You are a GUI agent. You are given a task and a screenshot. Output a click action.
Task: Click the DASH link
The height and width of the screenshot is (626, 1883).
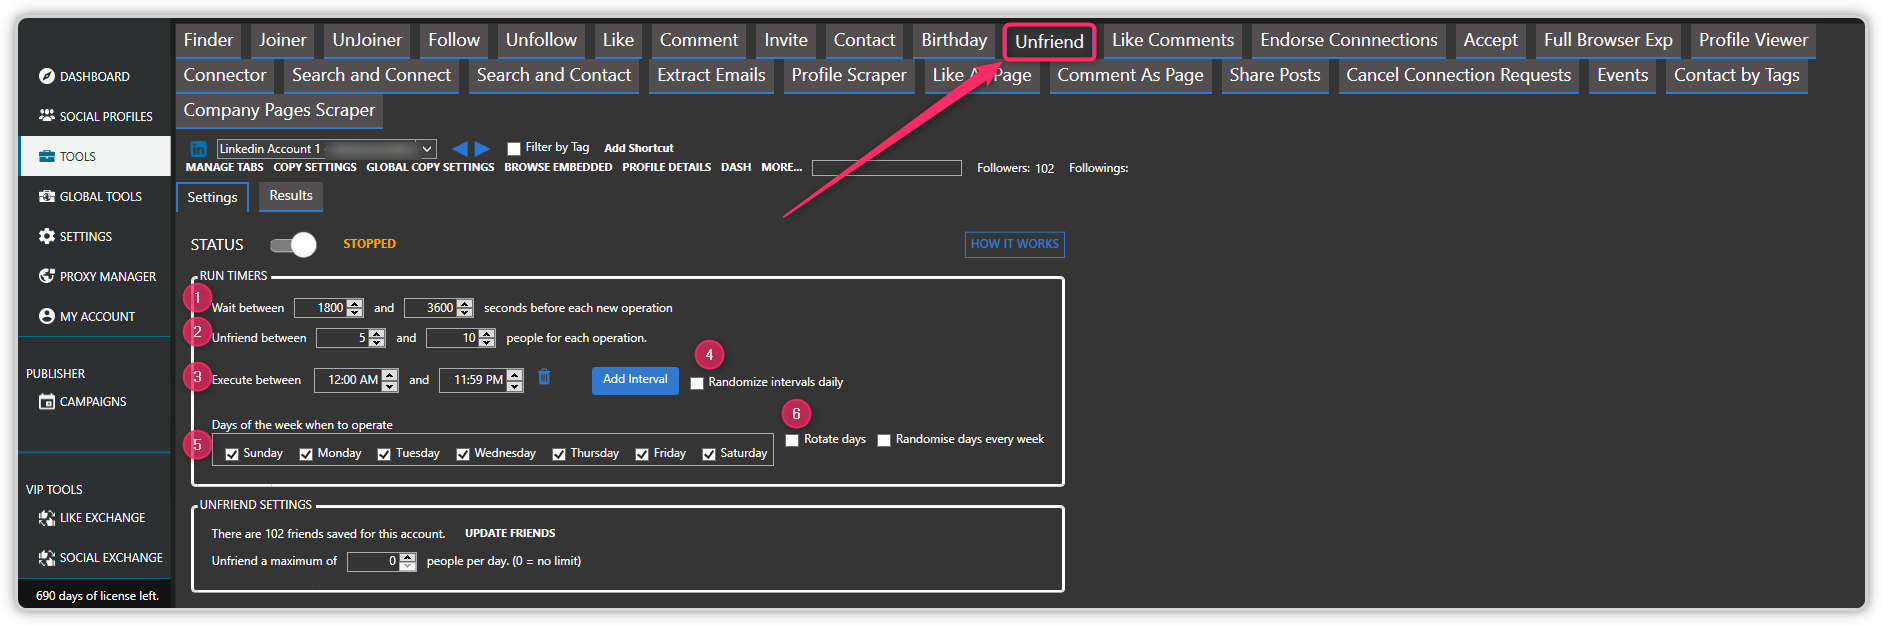(x=736, y=167)
